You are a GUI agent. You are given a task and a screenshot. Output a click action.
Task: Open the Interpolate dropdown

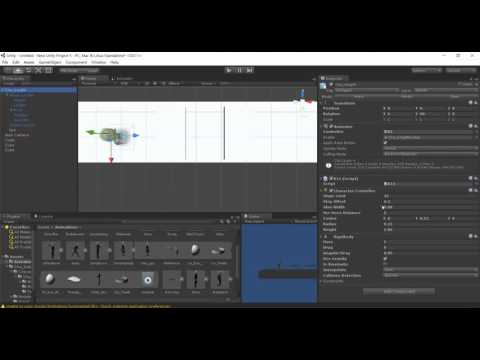point(430,270)
